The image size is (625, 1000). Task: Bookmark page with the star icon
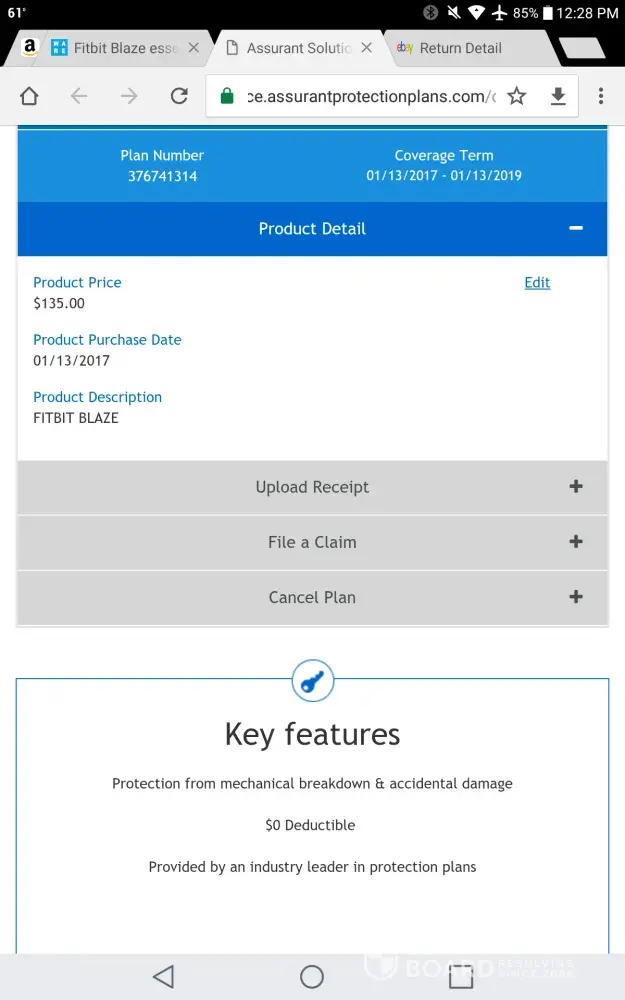(516, 96)
